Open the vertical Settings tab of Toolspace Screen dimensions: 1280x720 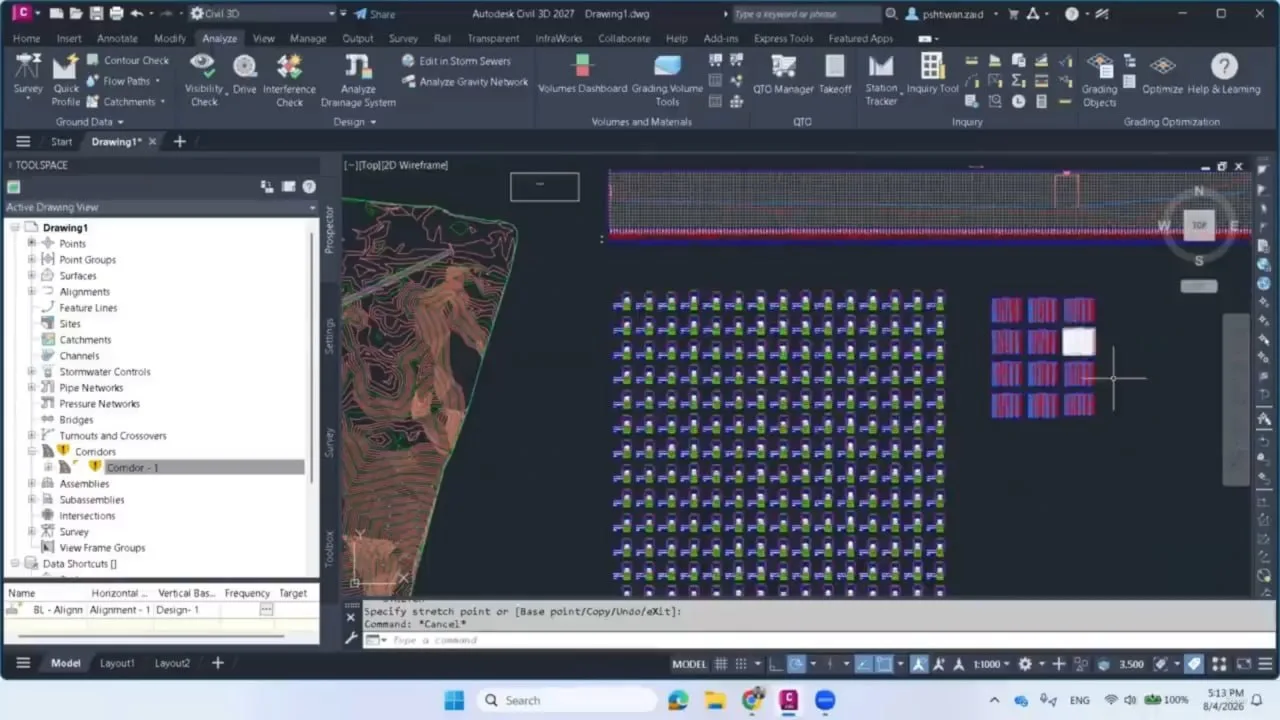click(x=330, y=335)
